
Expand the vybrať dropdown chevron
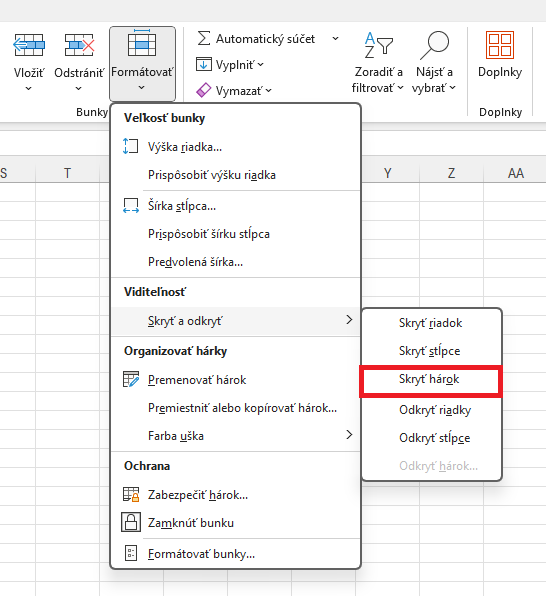(452, 88)
